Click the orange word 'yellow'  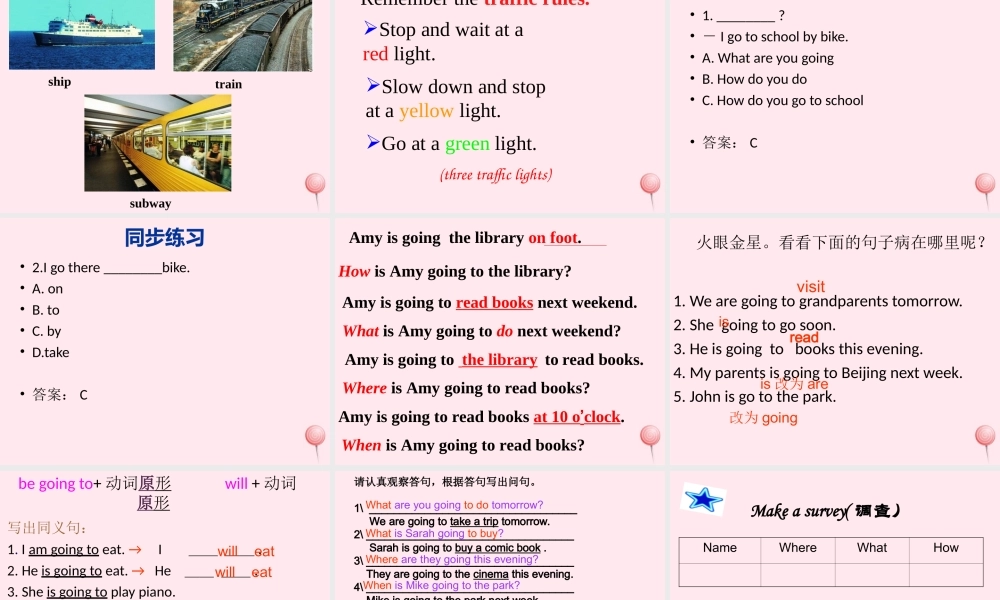tap(426, 111)
